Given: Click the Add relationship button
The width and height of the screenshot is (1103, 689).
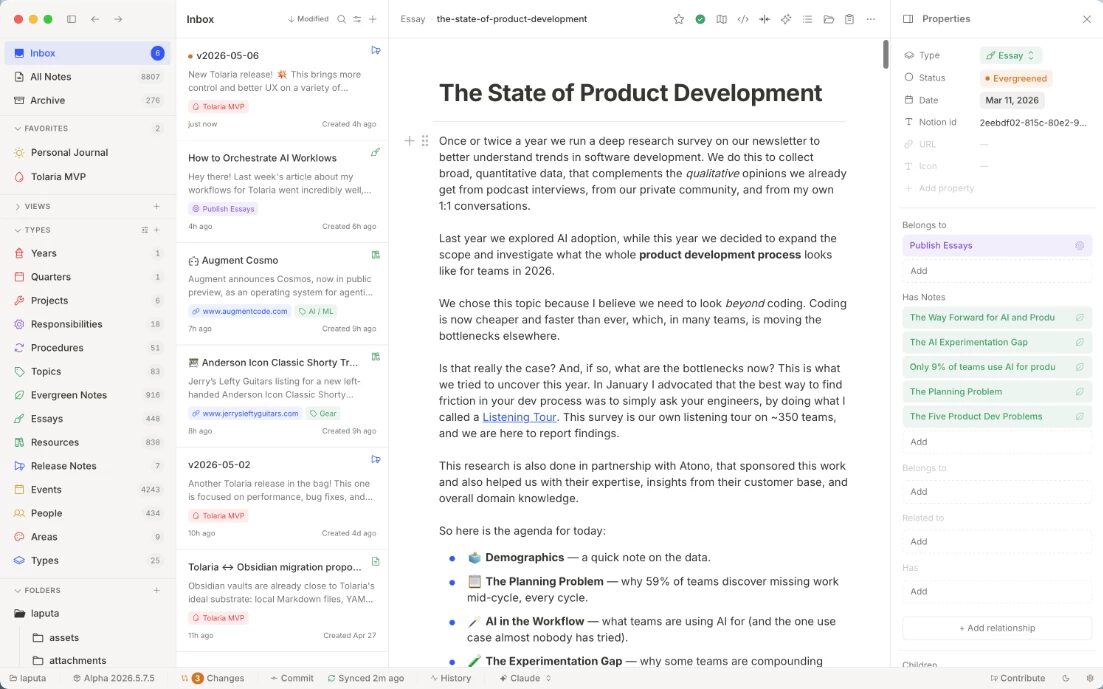Looking at the screenshot, I should [997, 628].
